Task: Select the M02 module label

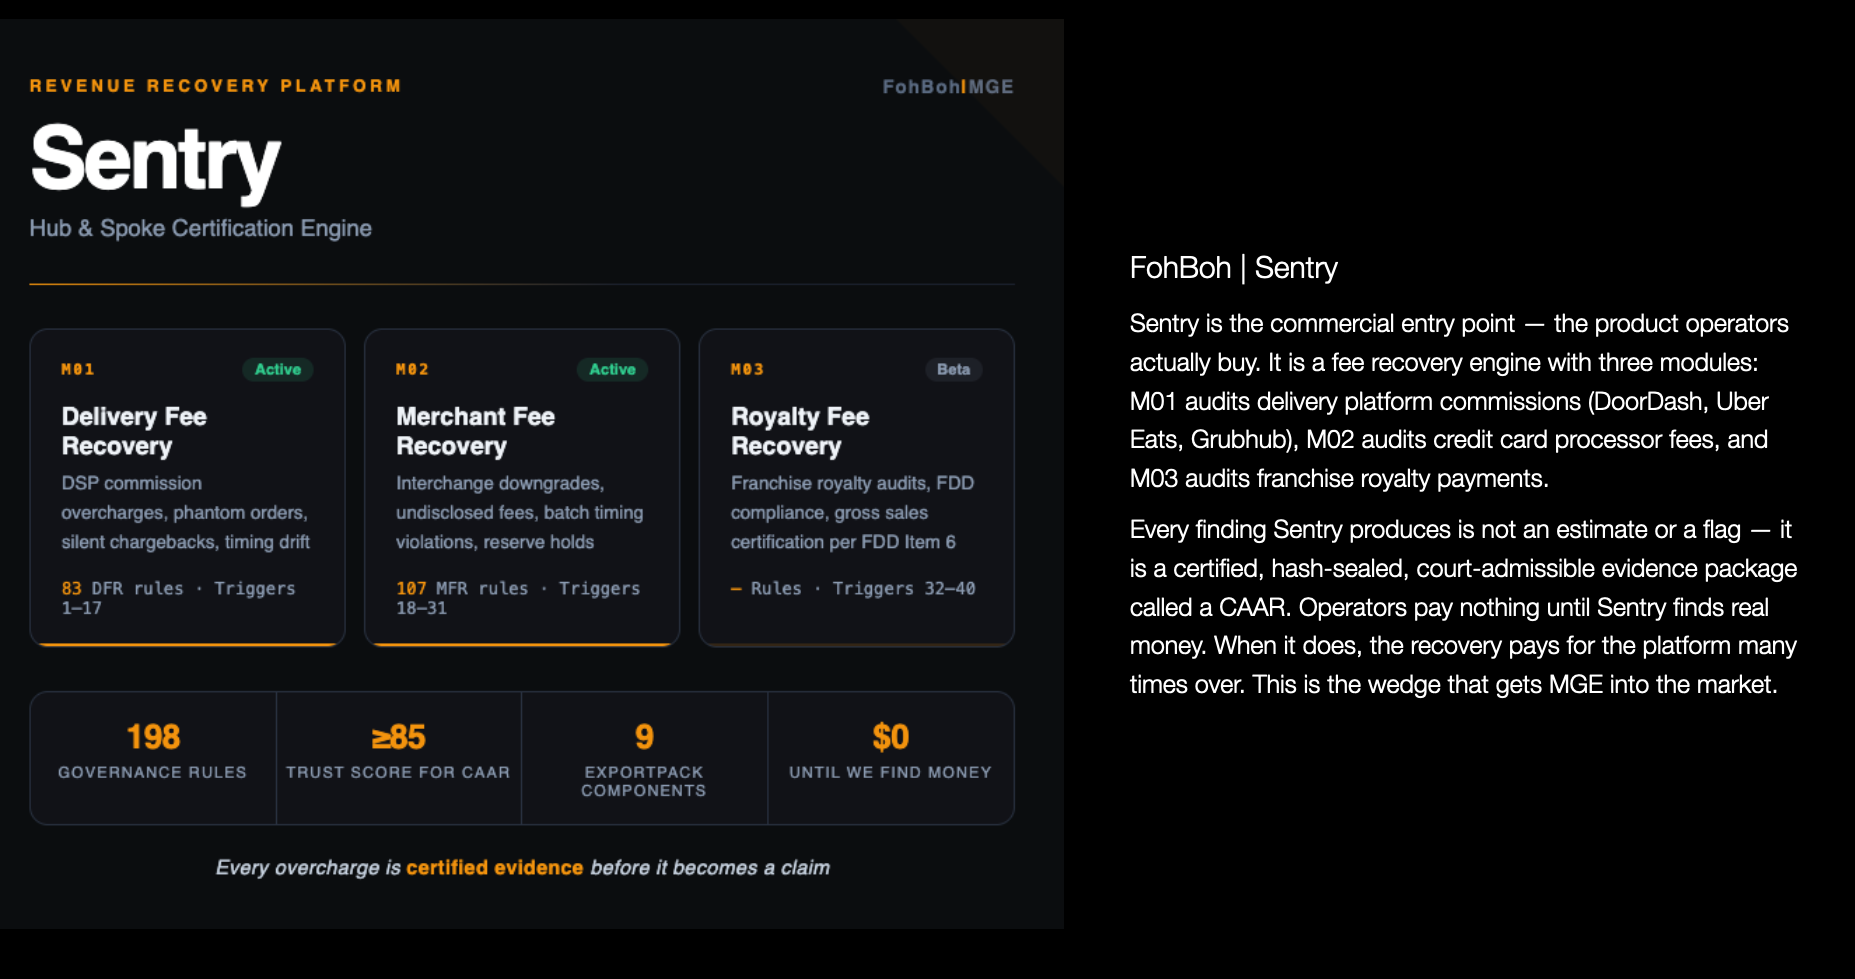Action: (412, 369)
